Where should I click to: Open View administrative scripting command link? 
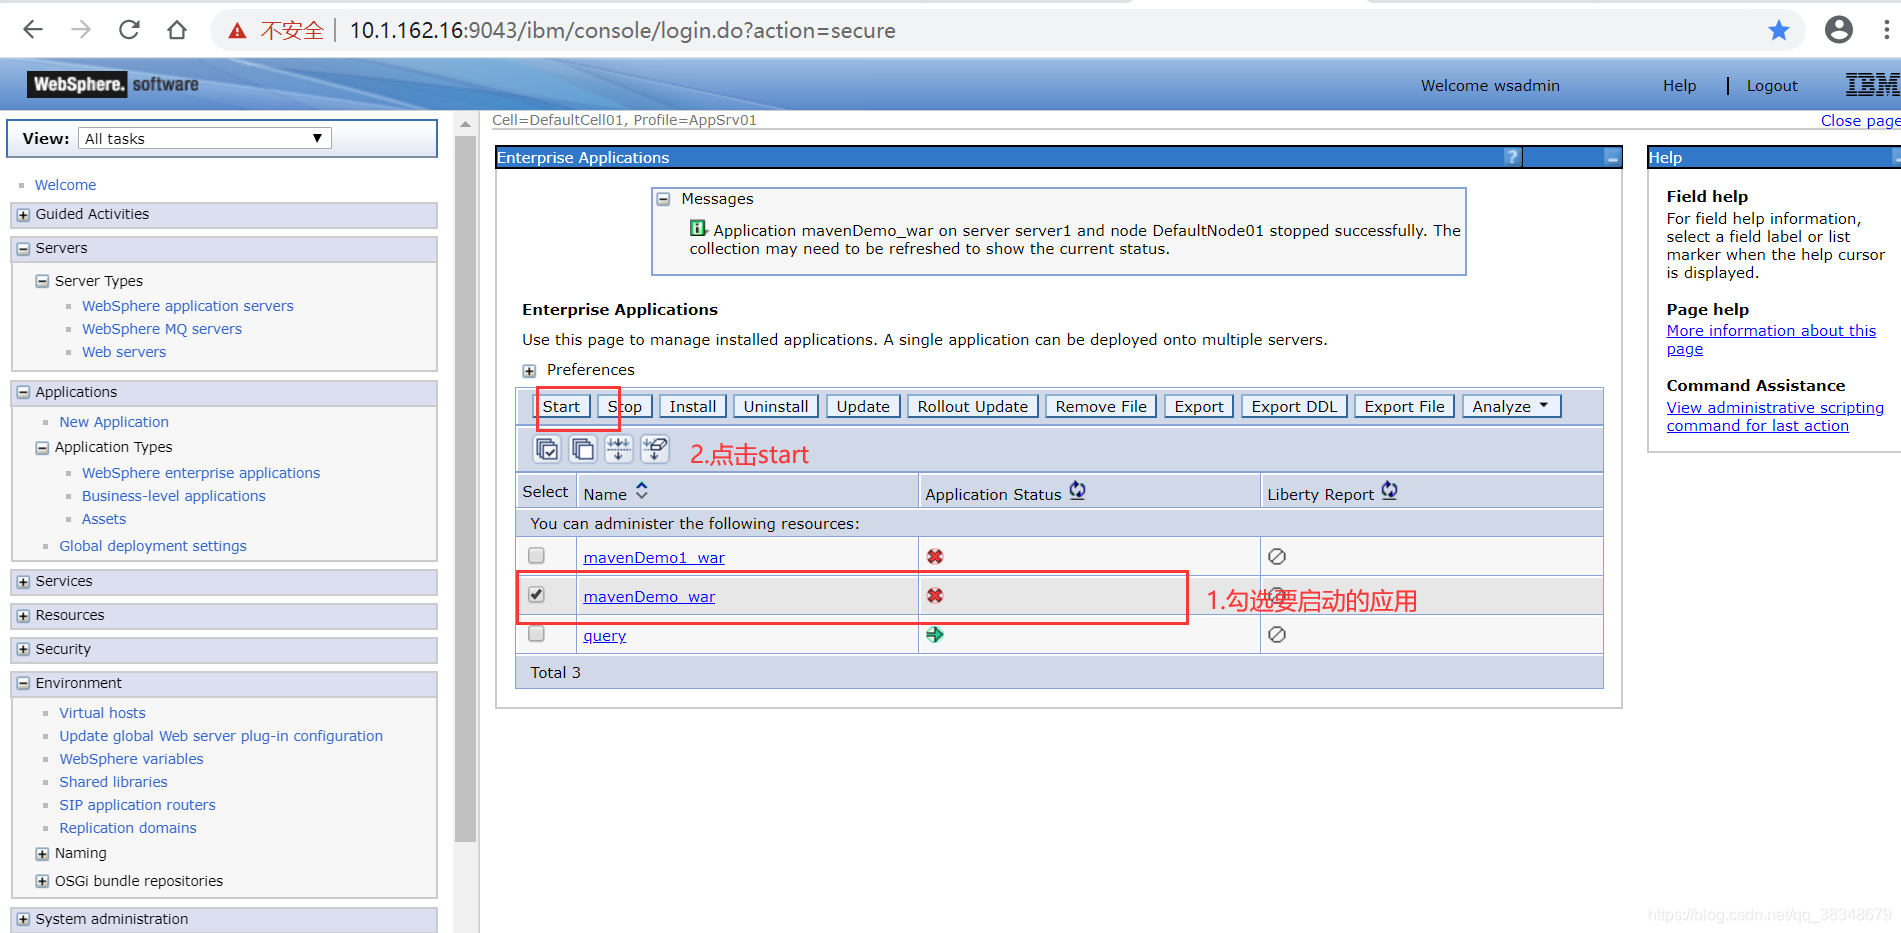click(x=1774, y=417)
